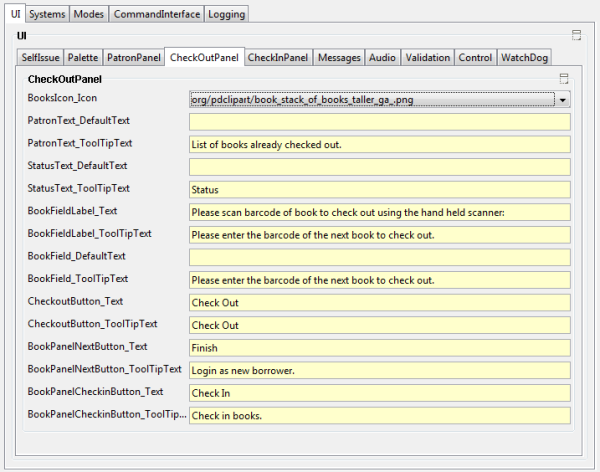Open the Validation sub-tab
The height and width of the screenshot is (472, 600).
click(428, 58)
